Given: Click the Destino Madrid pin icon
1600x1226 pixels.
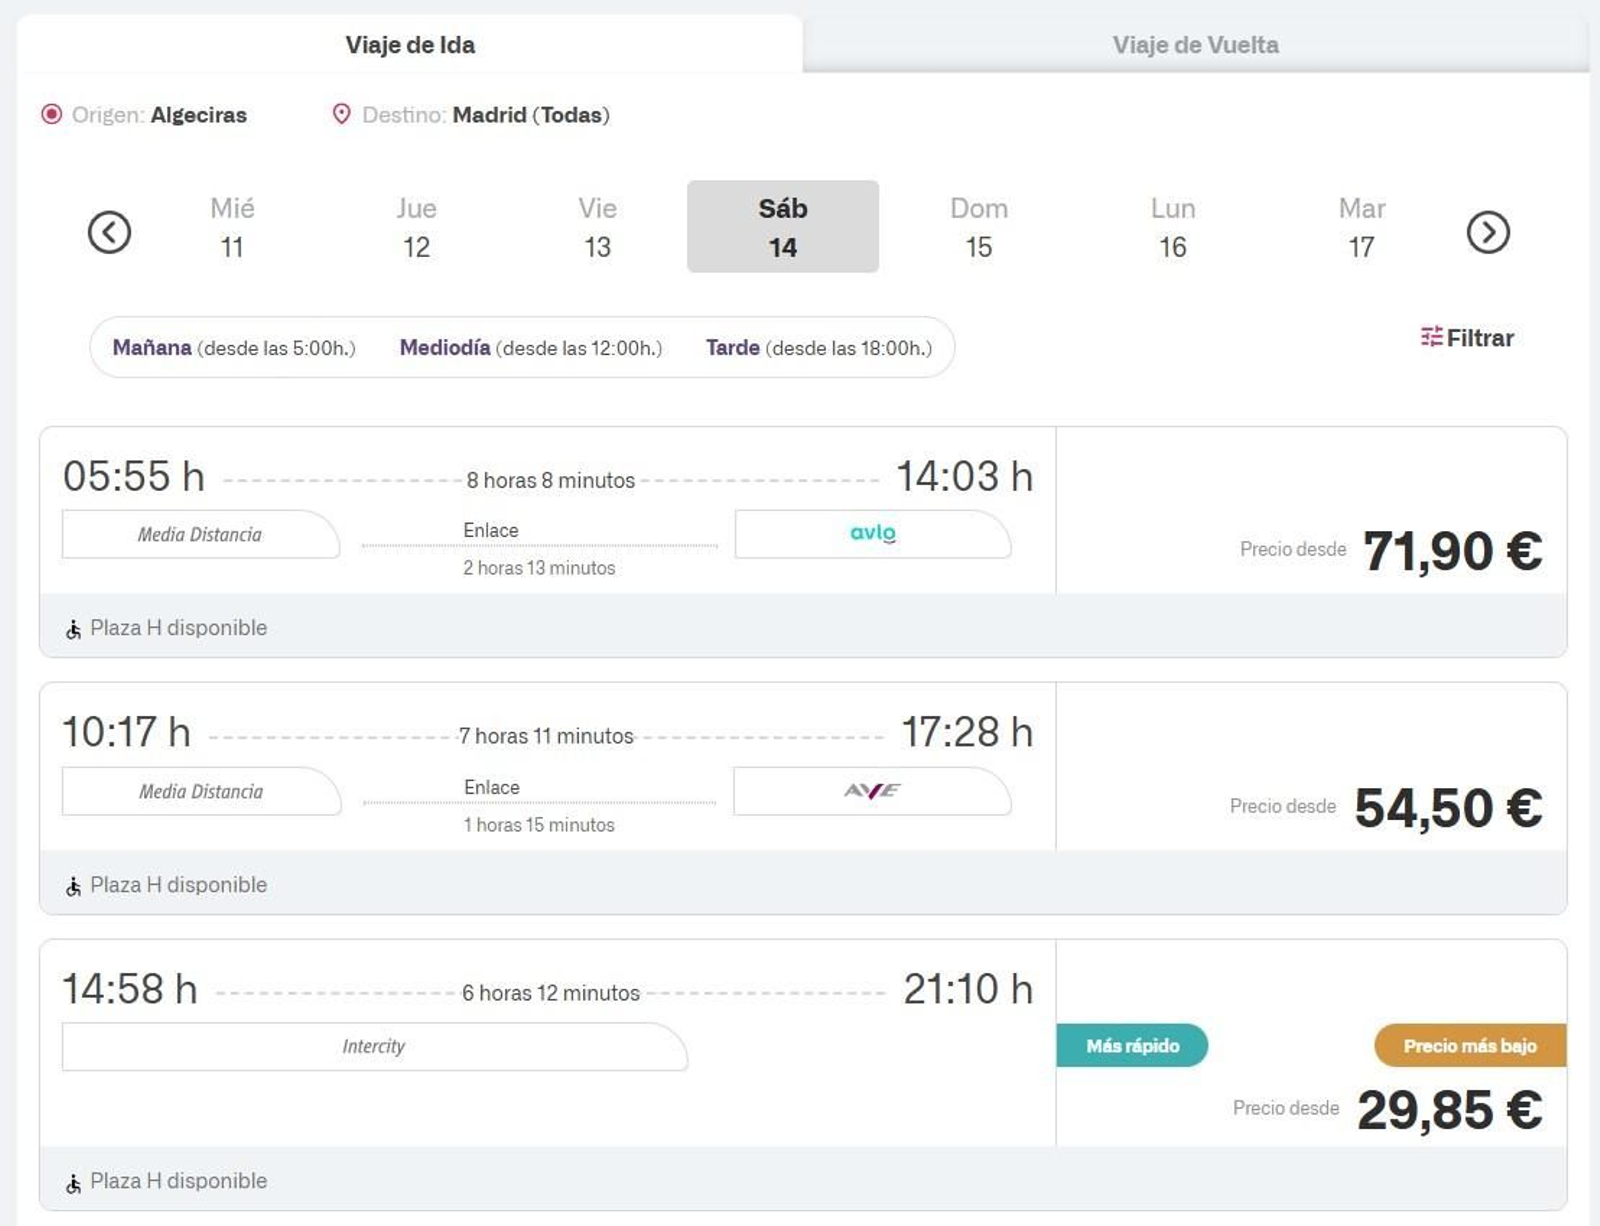Looking at the screenshot, I should click(341, 114).
